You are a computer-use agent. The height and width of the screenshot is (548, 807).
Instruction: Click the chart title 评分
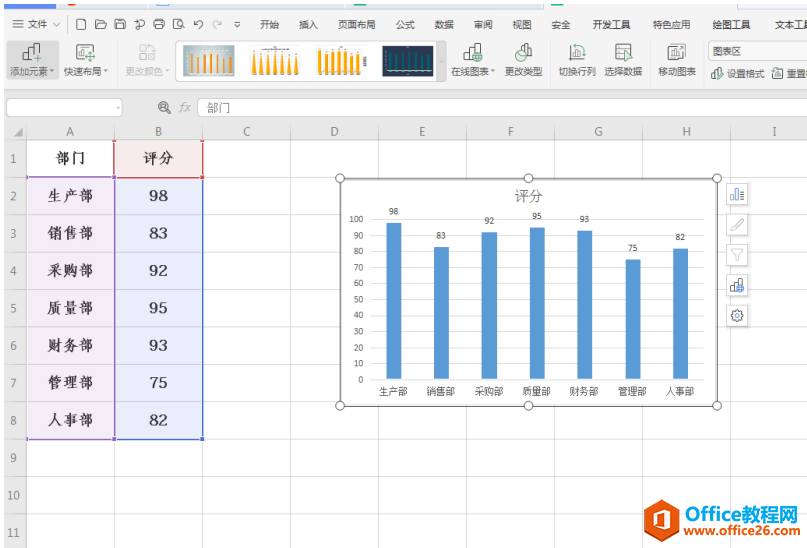(x=528, y=196)
